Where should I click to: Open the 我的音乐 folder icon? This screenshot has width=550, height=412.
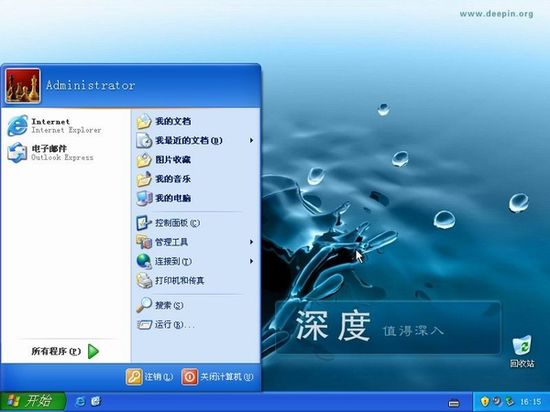[144, 179]
